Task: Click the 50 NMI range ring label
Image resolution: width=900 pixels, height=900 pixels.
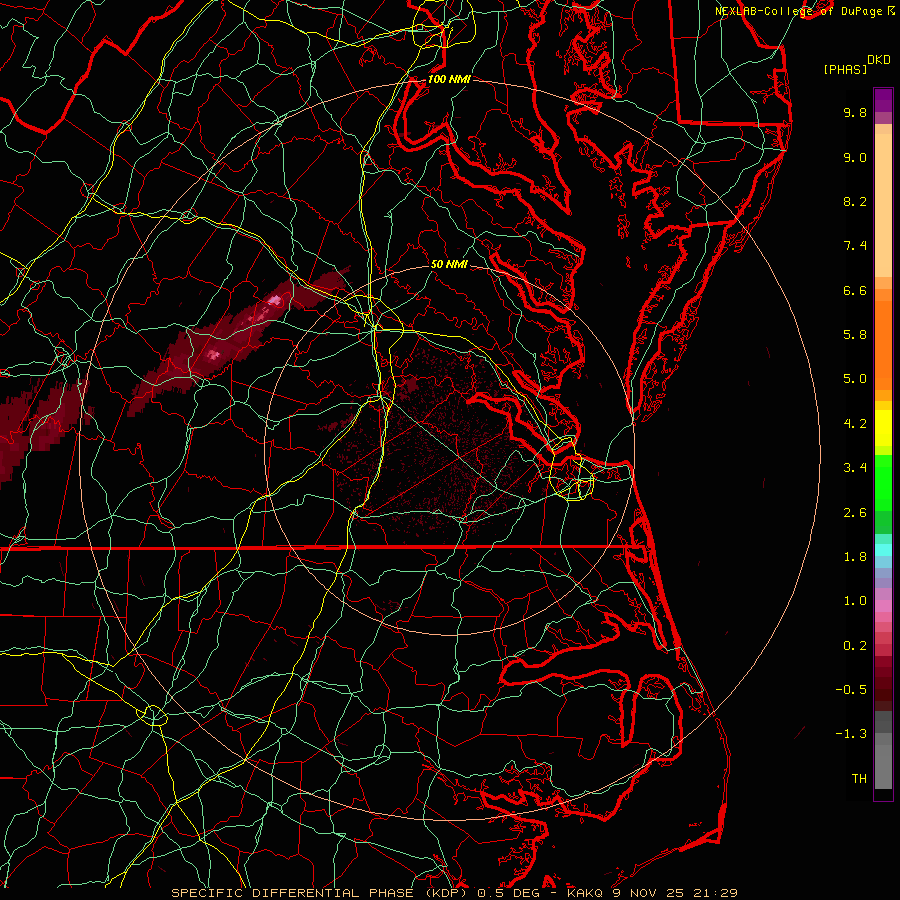Action: 449,264
